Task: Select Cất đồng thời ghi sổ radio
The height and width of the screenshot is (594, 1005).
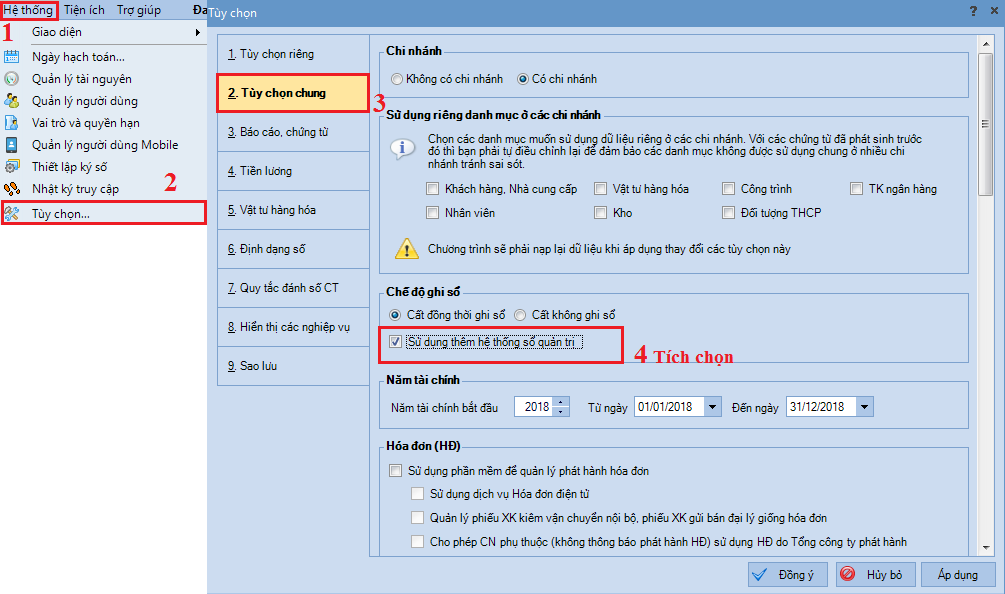Action: 395,315
